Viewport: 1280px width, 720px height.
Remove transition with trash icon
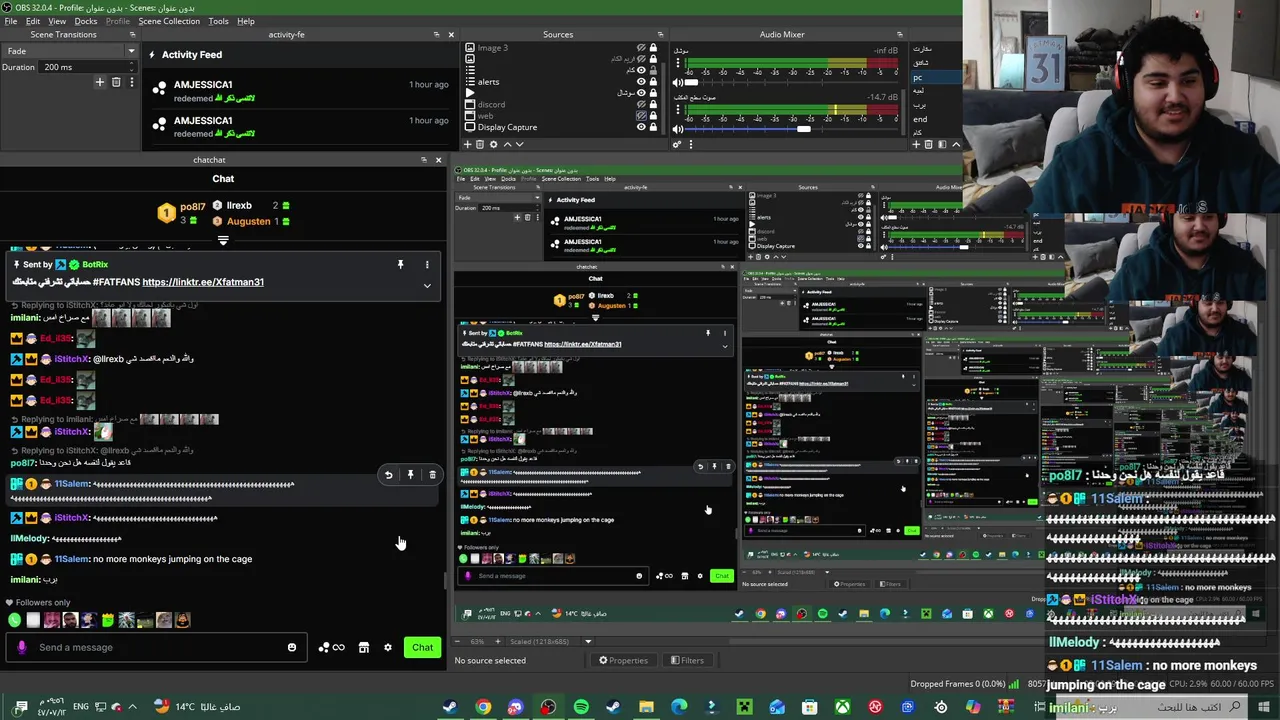point(116,82)
